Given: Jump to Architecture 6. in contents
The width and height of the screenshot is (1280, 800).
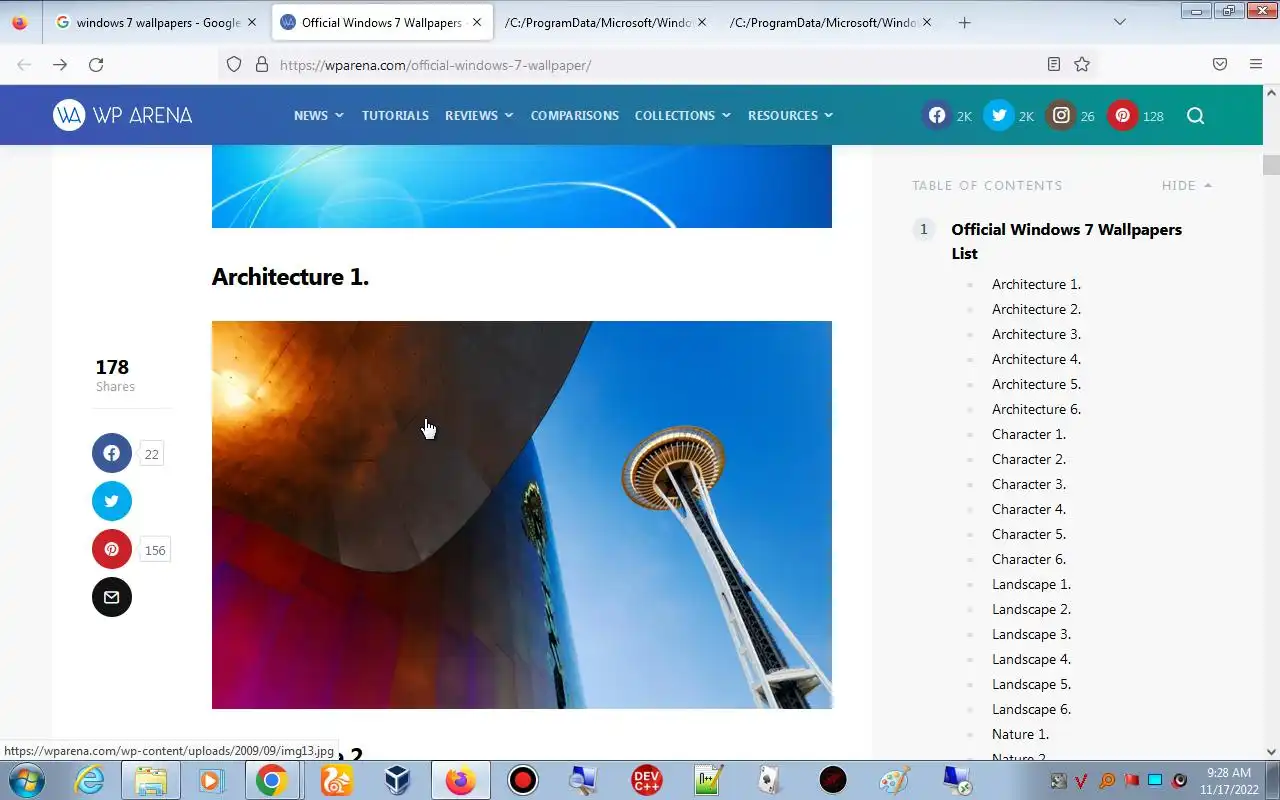Looking at the screenshot, I should click(1036, 409).
